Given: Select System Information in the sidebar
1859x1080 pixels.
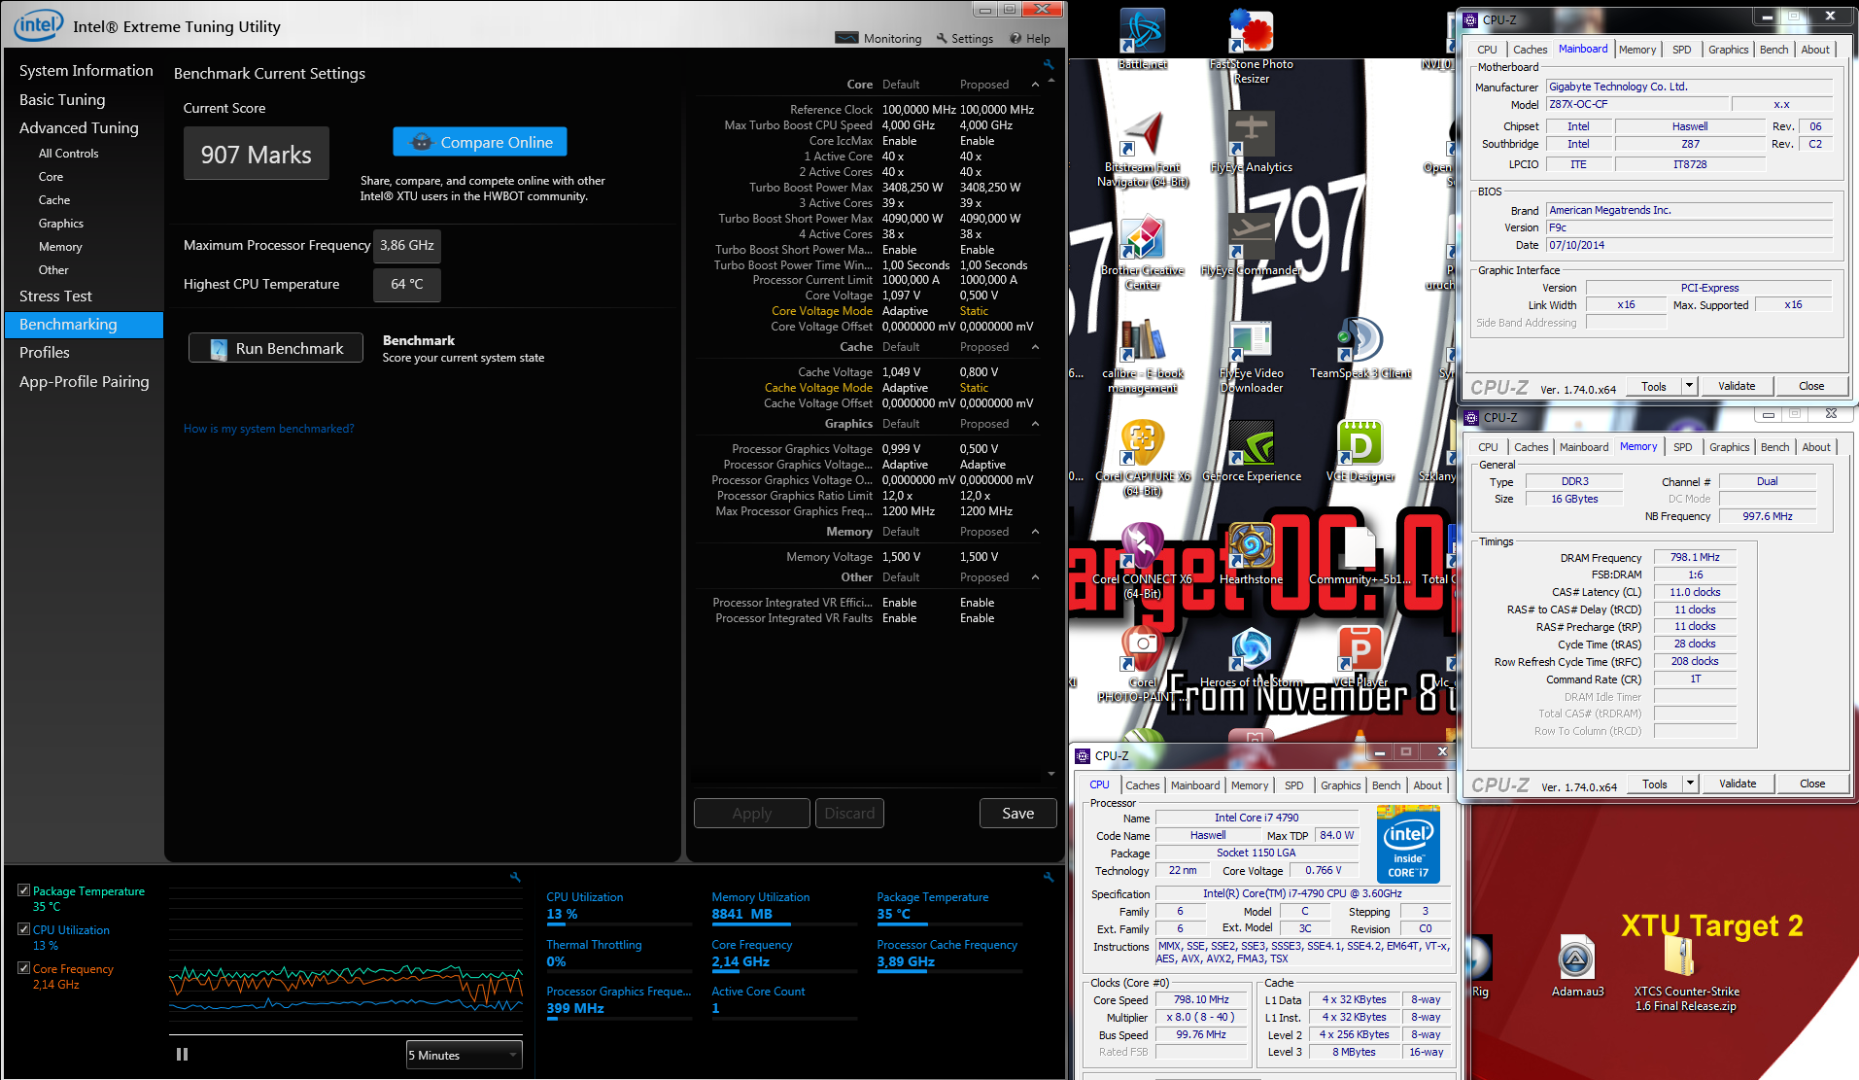Looking at the screenshot, I should point(86,70).
